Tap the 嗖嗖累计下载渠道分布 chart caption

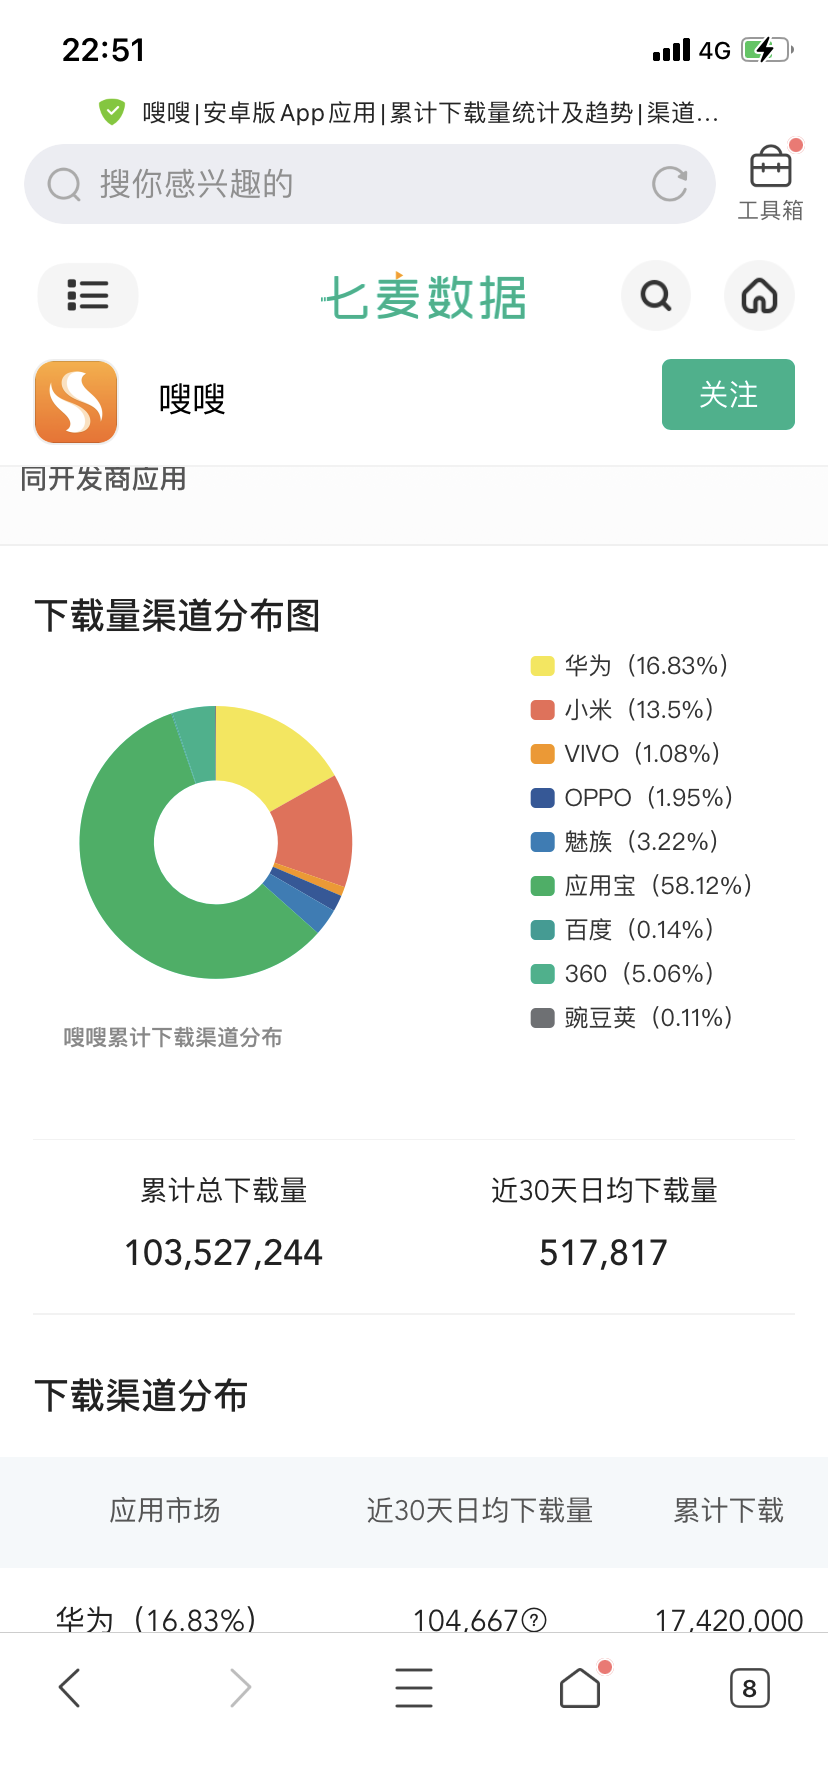tap(173, 1038)
